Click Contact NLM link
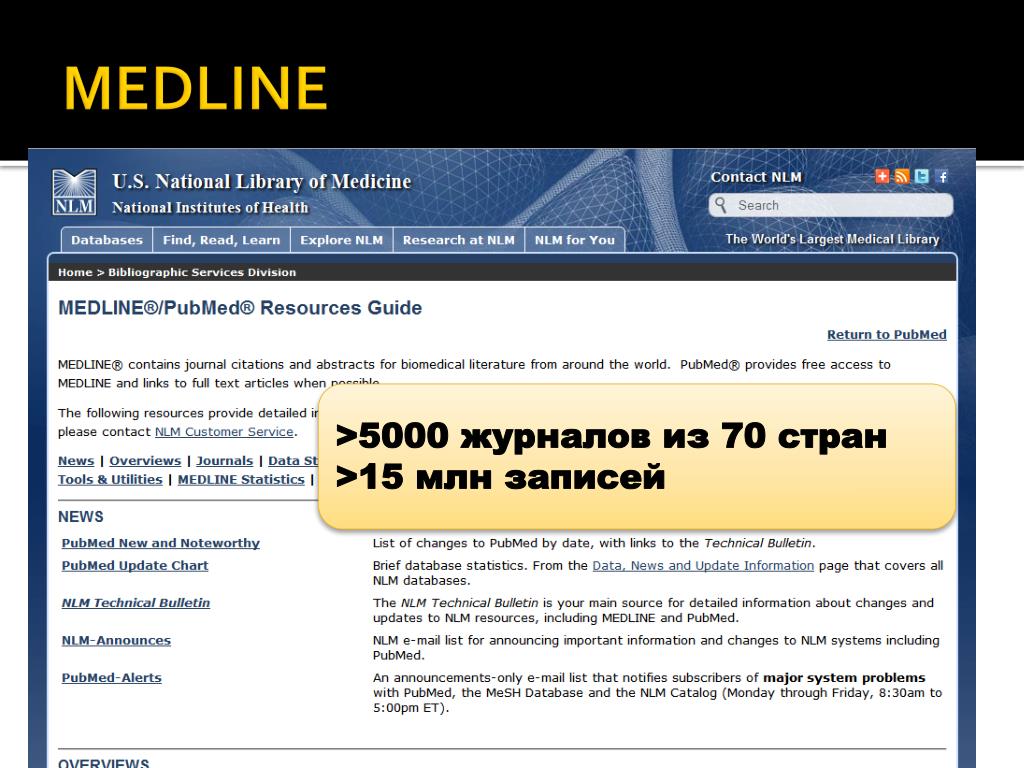 click(x=756, y=177)
